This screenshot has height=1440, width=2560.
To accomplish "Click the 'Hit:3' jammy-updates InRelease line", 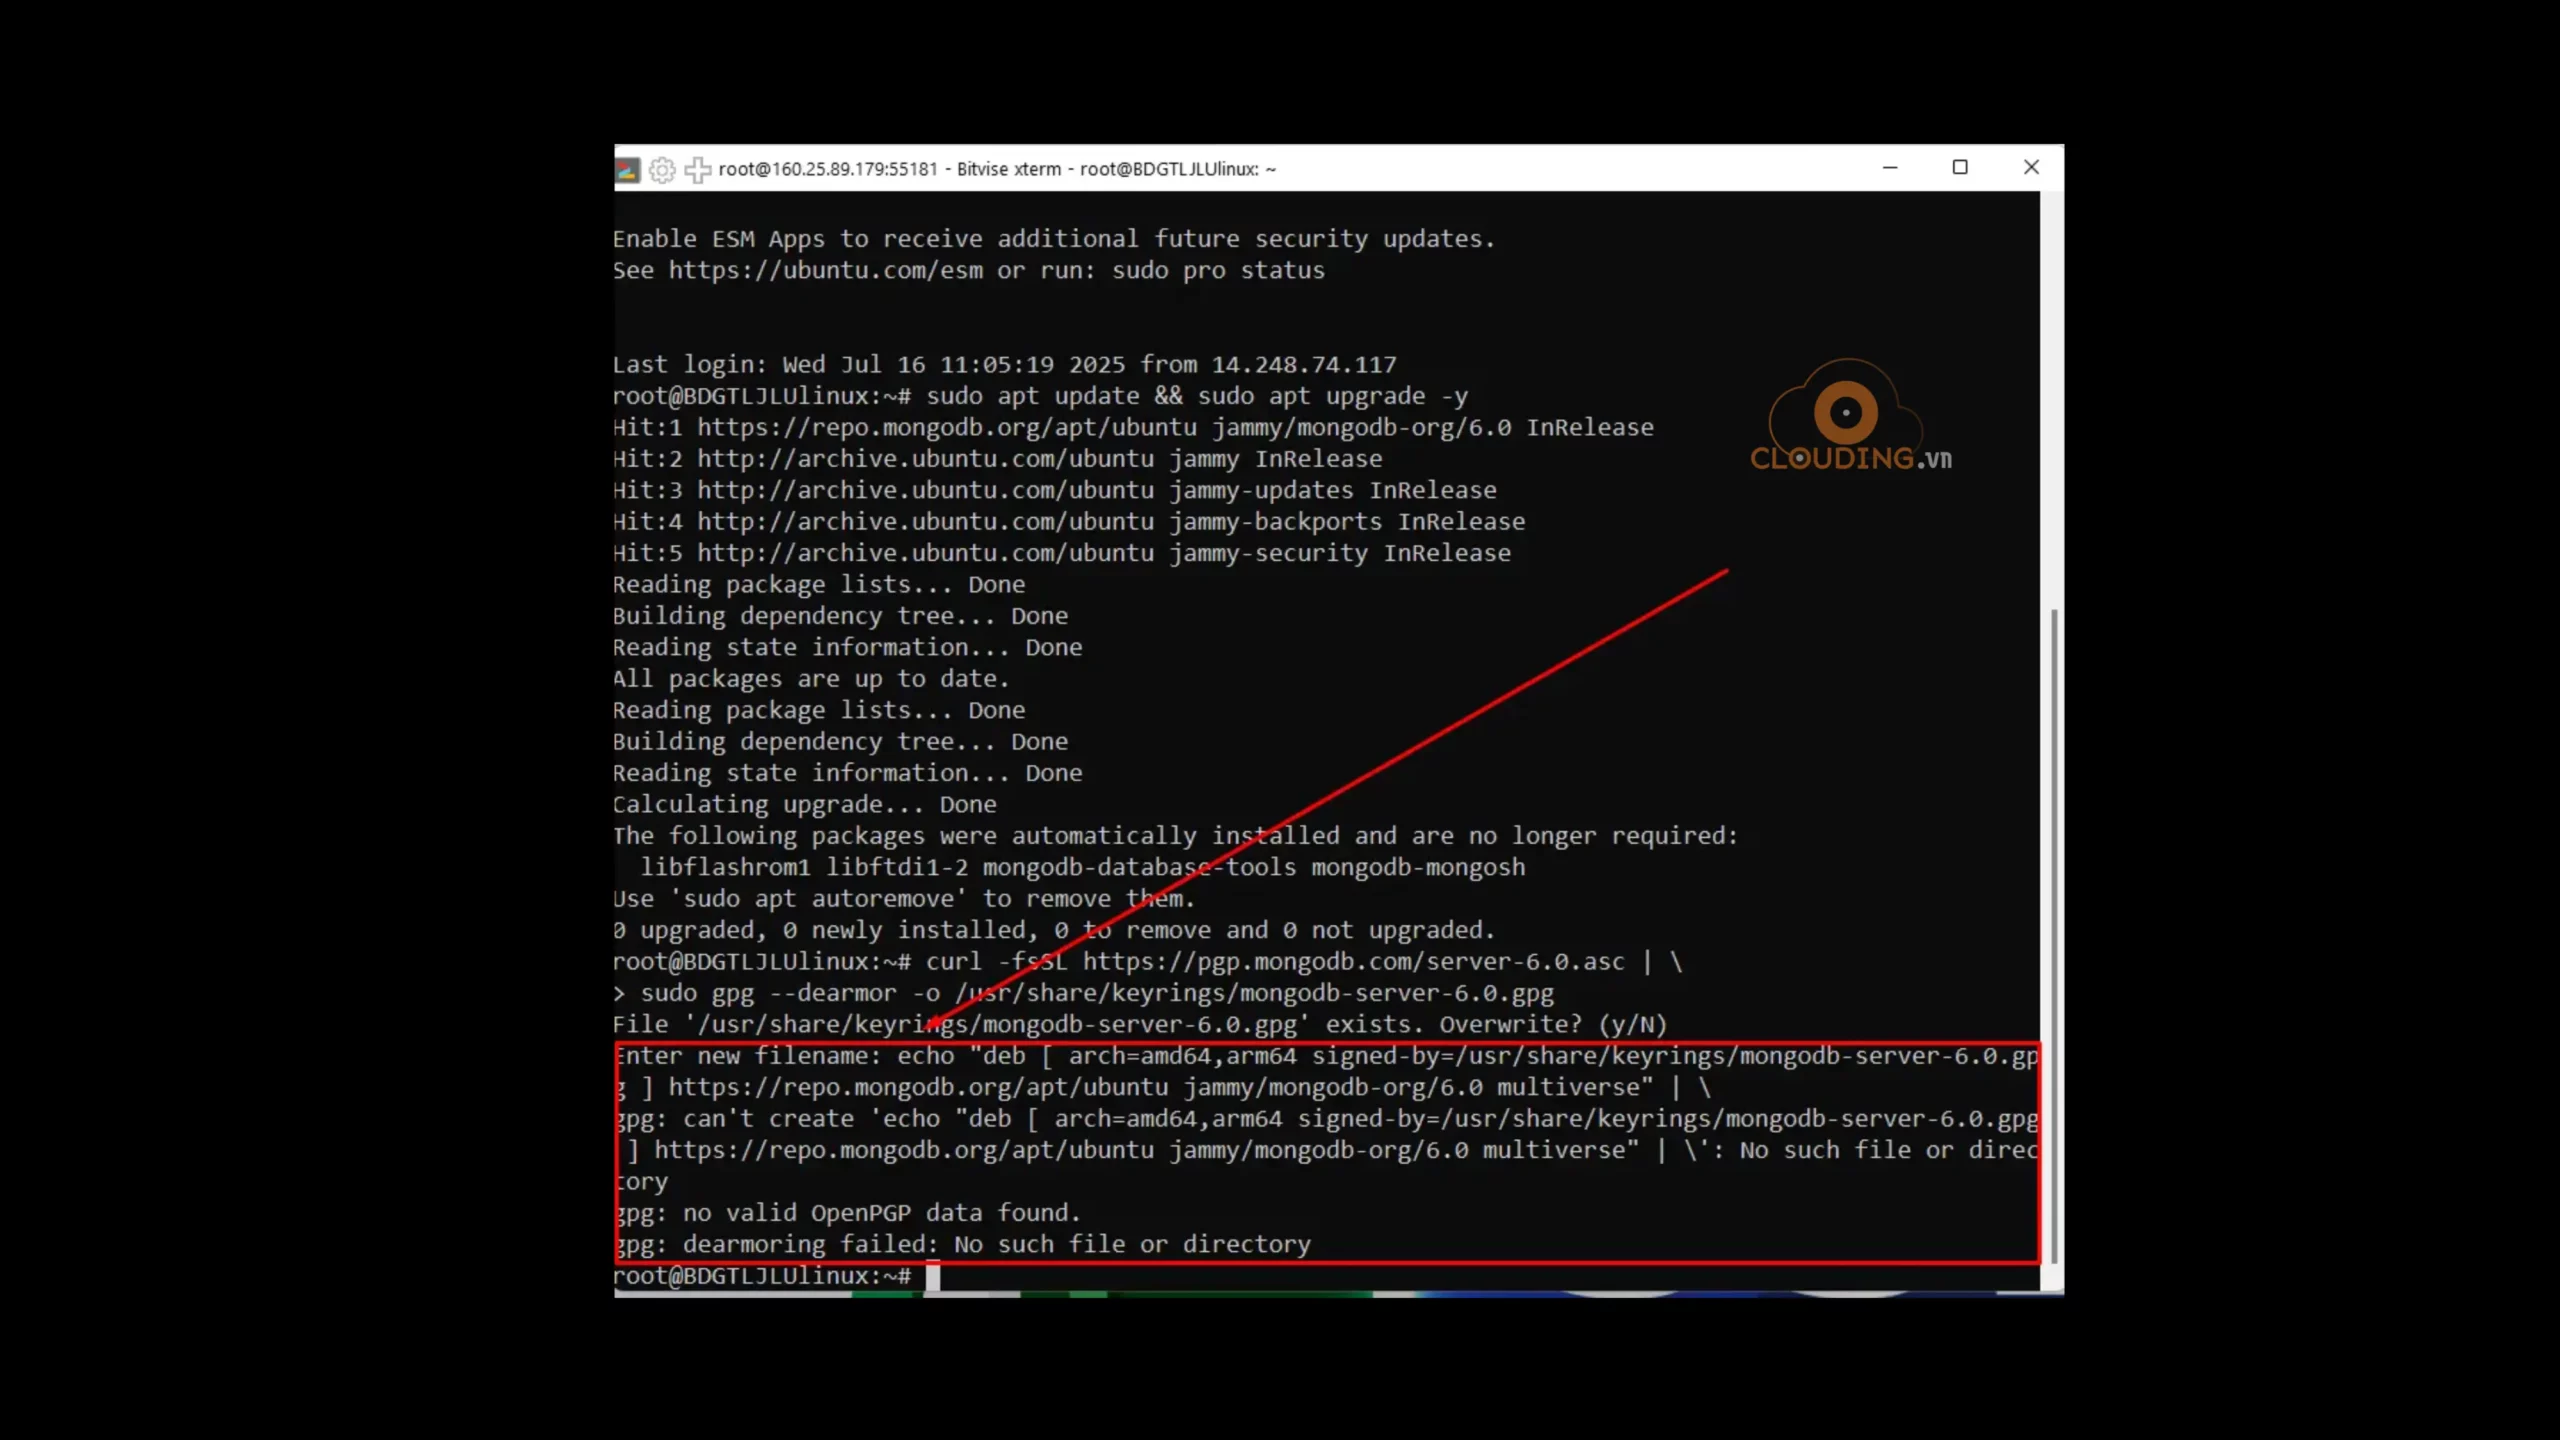I will (x=1054, y=490).
